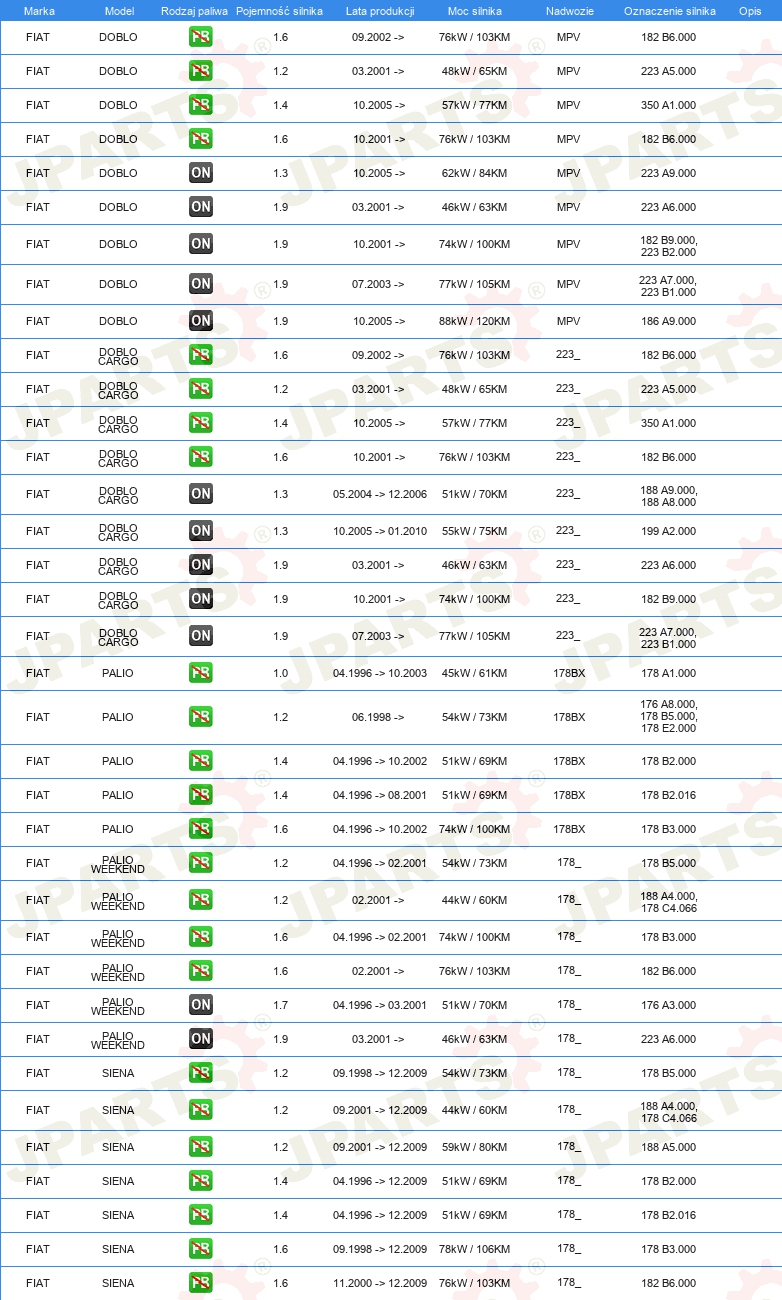
Task: Click petrol icon in SIENA 11.2000 row
Action: click(201, 1283)
